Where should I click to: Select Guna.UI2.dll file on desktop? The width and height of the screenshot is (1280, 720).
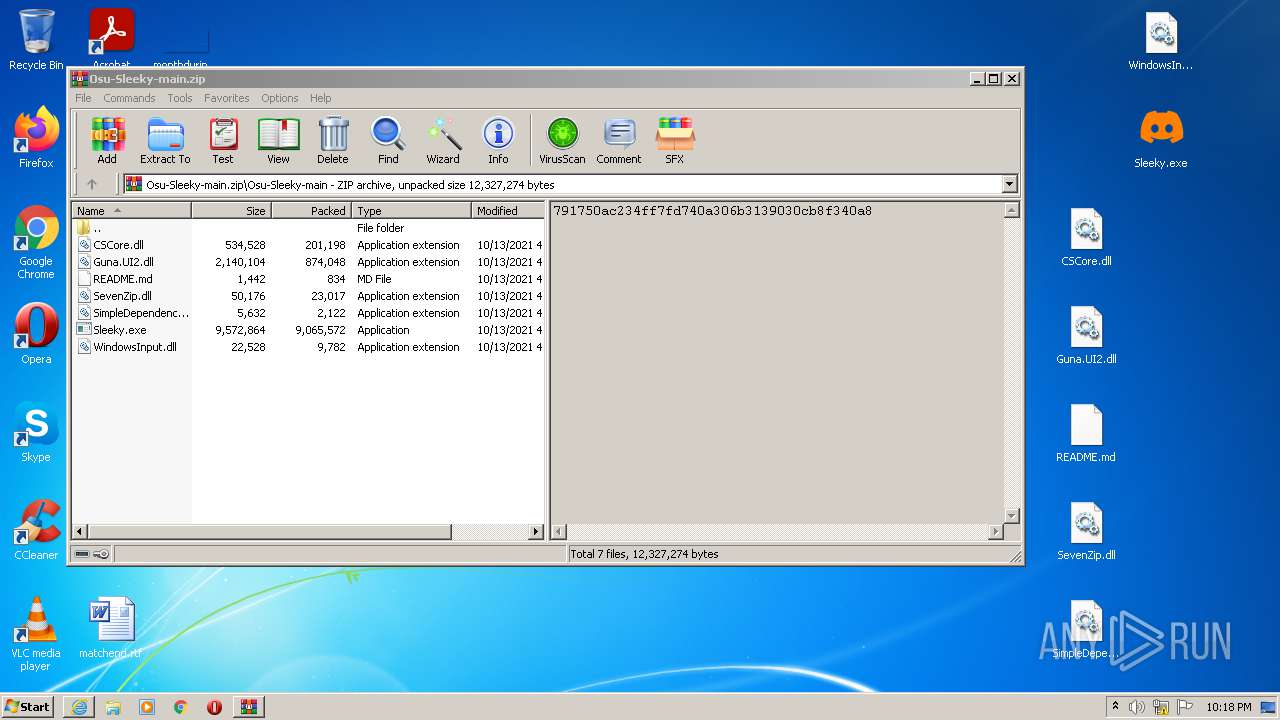click(x=1086, y=336)
